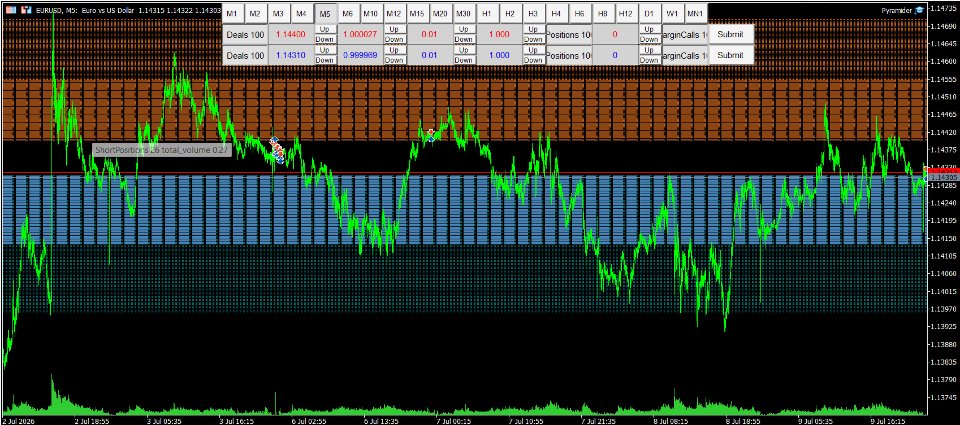The height and width of the screenshot is (425, 960).
Task: Set the chart to H1
Action: pyautogui.click(x=486, y=13)
